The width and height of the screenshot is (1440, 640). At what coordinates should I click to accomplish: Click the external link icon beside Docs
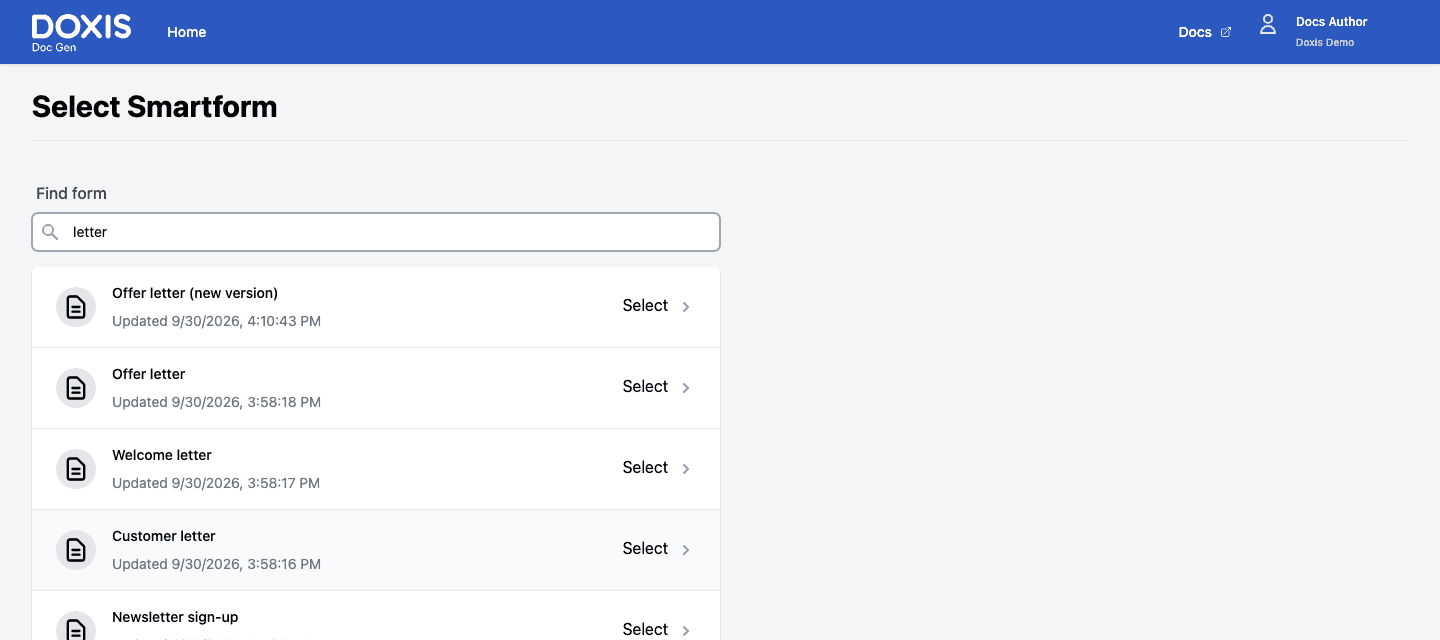click(1226, 32)
